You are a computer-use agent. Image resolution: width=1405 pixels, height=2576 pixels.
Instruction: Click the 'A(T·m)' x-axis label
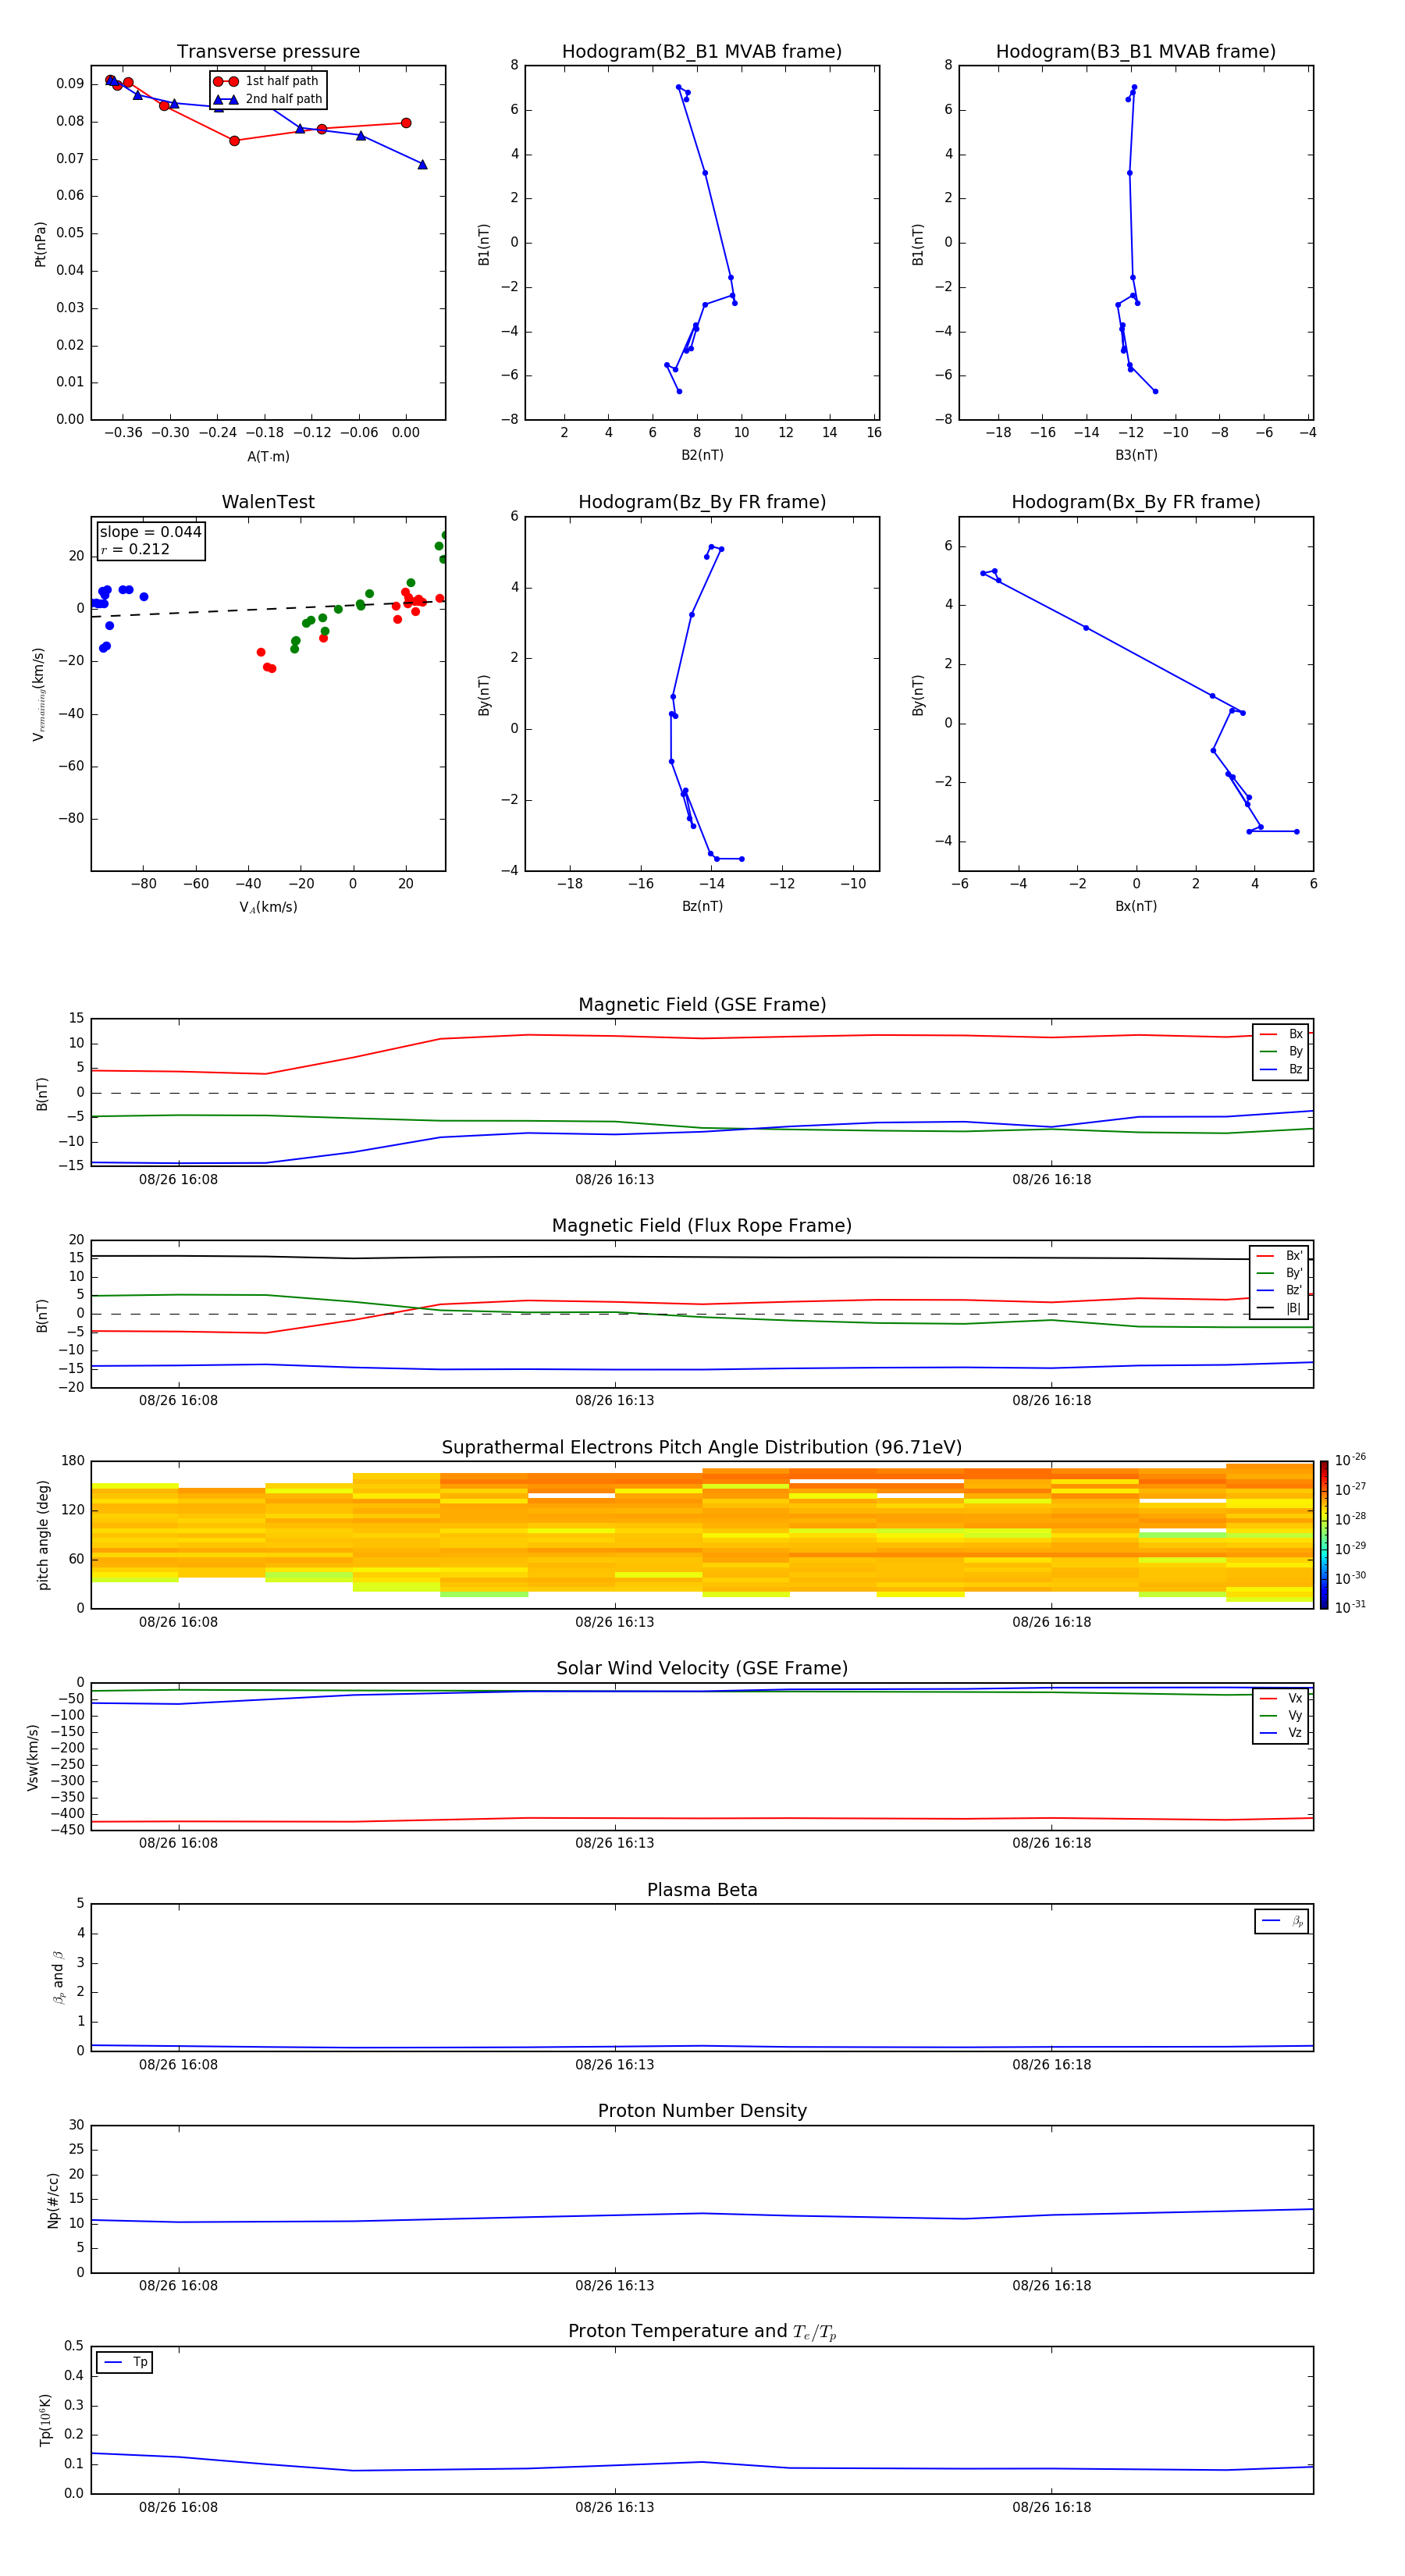pyautogui.click(x=268, y=457)
